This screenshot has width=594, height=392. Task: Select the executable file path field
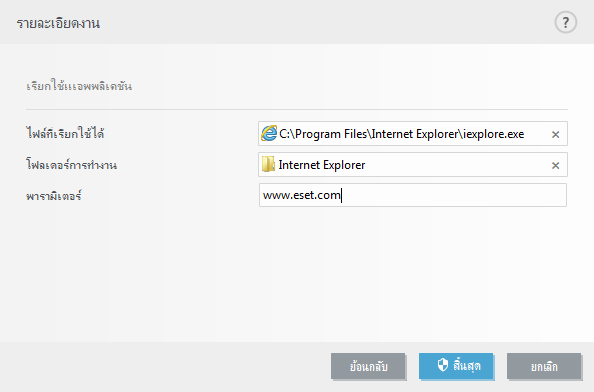413,134
